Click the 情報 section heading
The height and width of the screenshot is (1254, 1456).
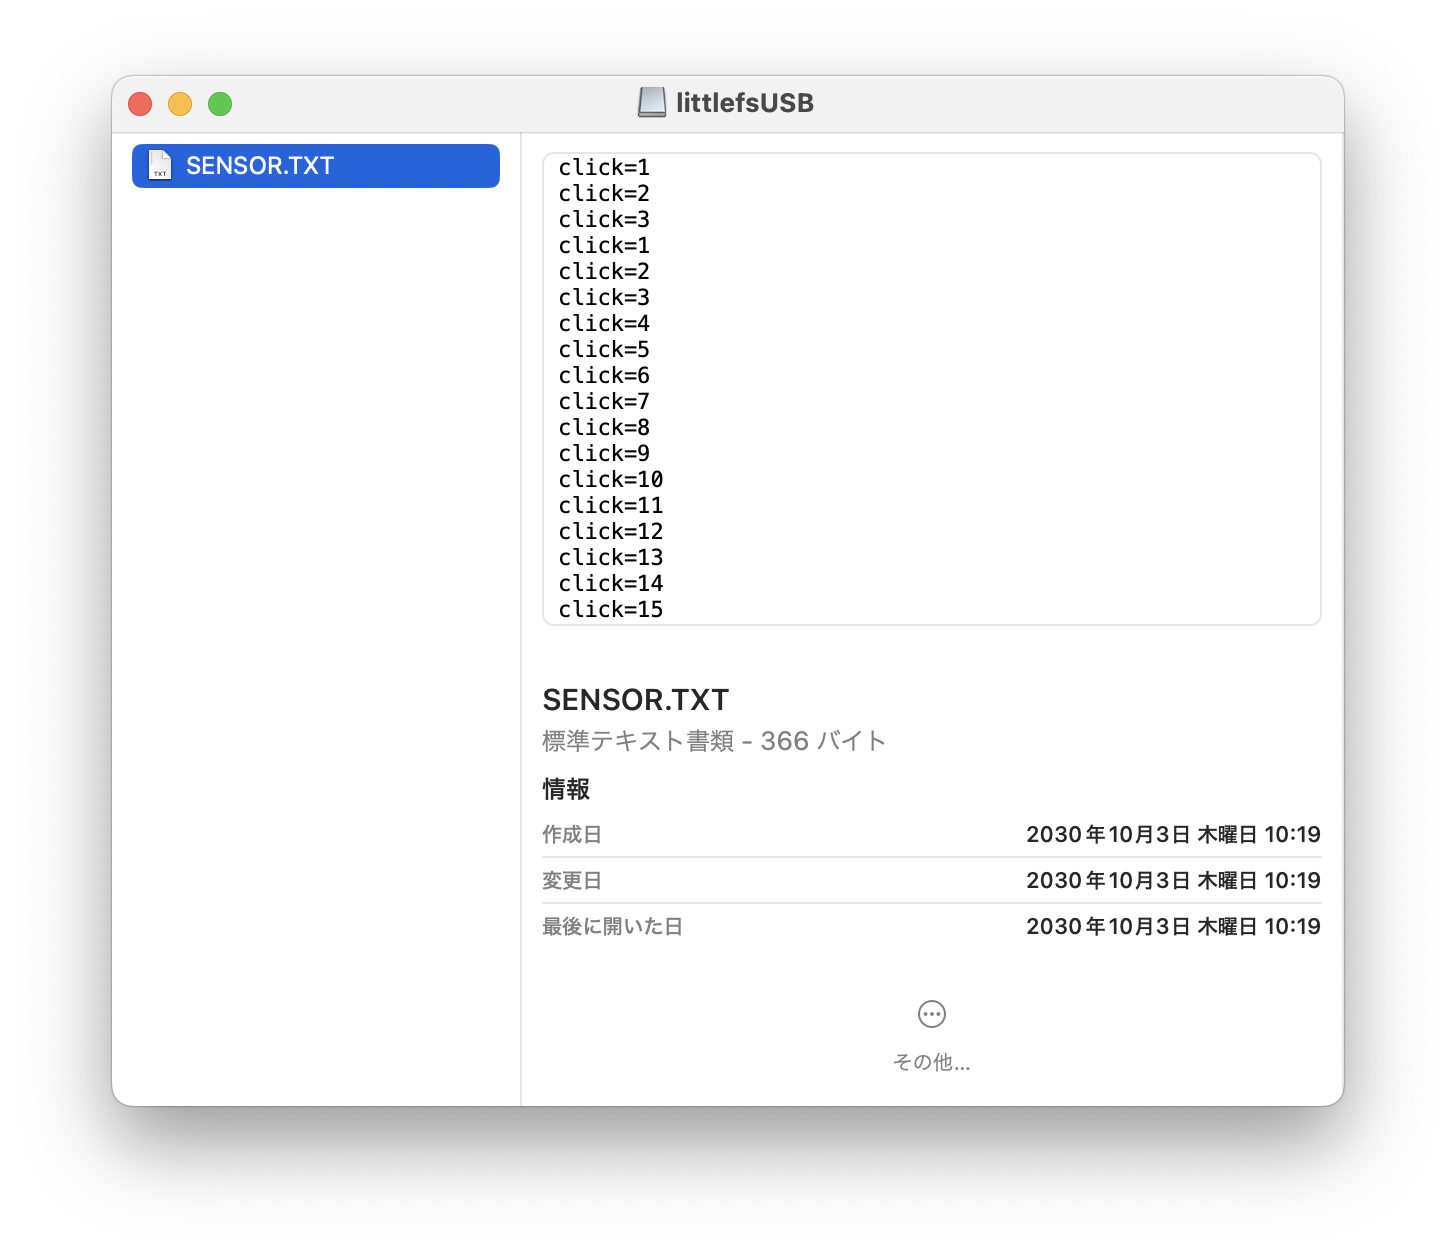(564, 789)
